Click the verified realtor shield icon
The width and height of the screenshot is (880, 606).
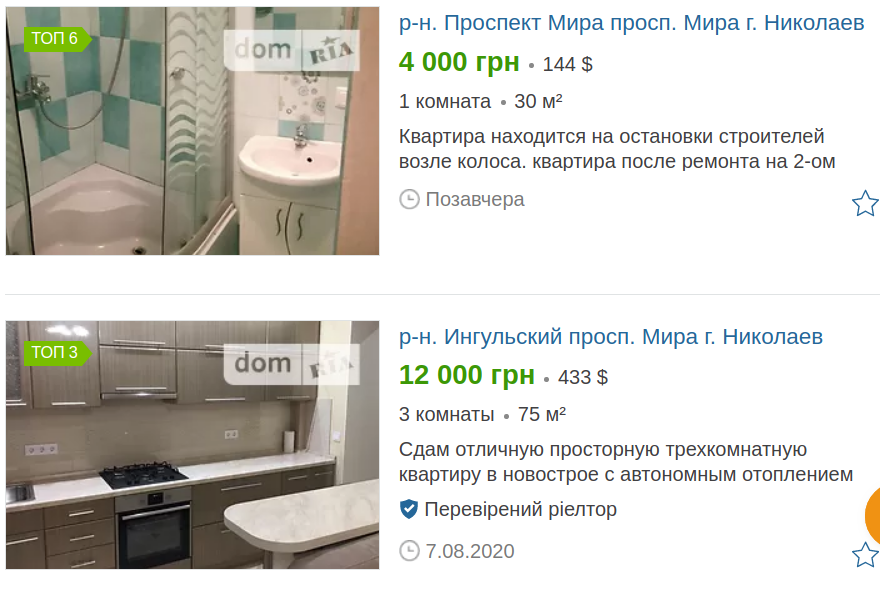click(x=409, y=509)
